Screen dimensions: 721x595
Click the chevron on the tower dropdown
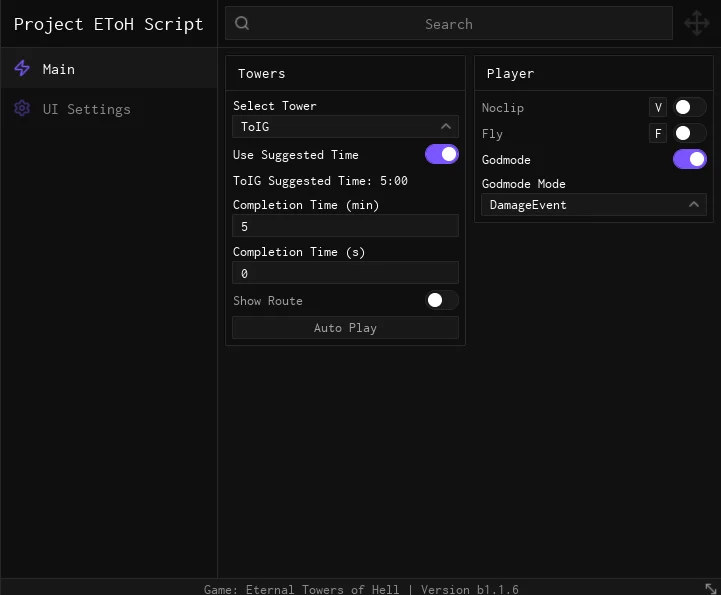pos(446,126)
